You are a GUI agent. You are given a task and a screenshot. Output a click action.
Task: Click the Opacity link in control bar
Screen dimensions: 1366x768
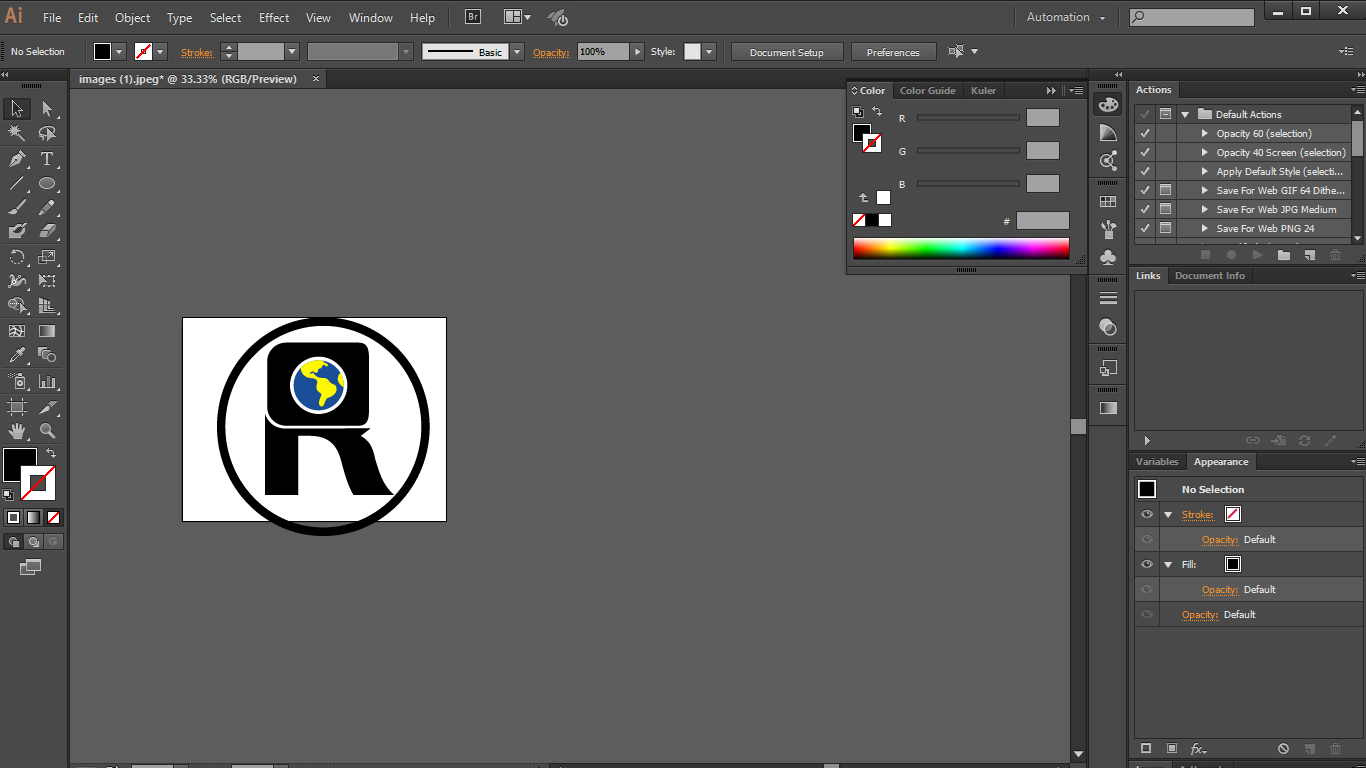551,52
